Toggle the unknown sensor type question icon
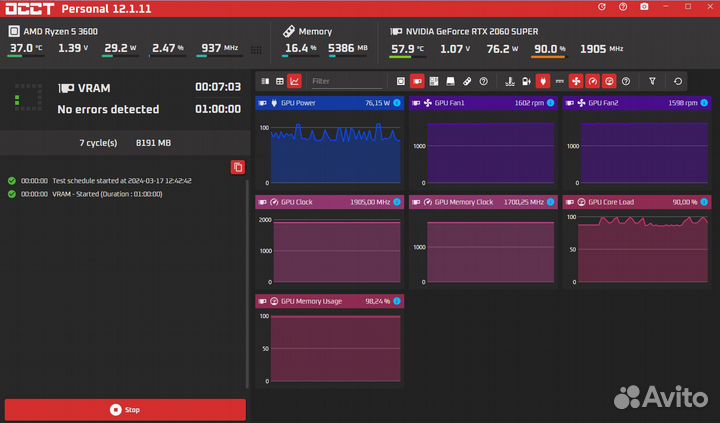The image size is (720, 423). (x=626, y=81)
